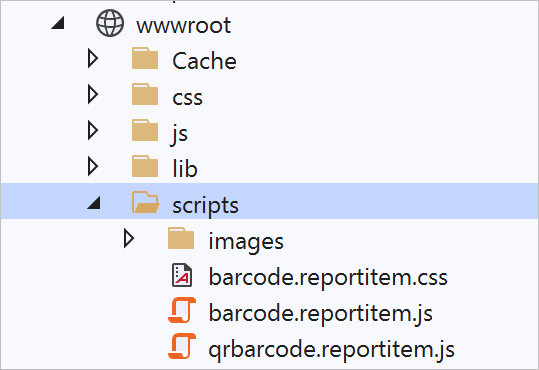Click the barcode.reportitem.css stylesheet file icon

pyautogui.click(x=182, y=275)
